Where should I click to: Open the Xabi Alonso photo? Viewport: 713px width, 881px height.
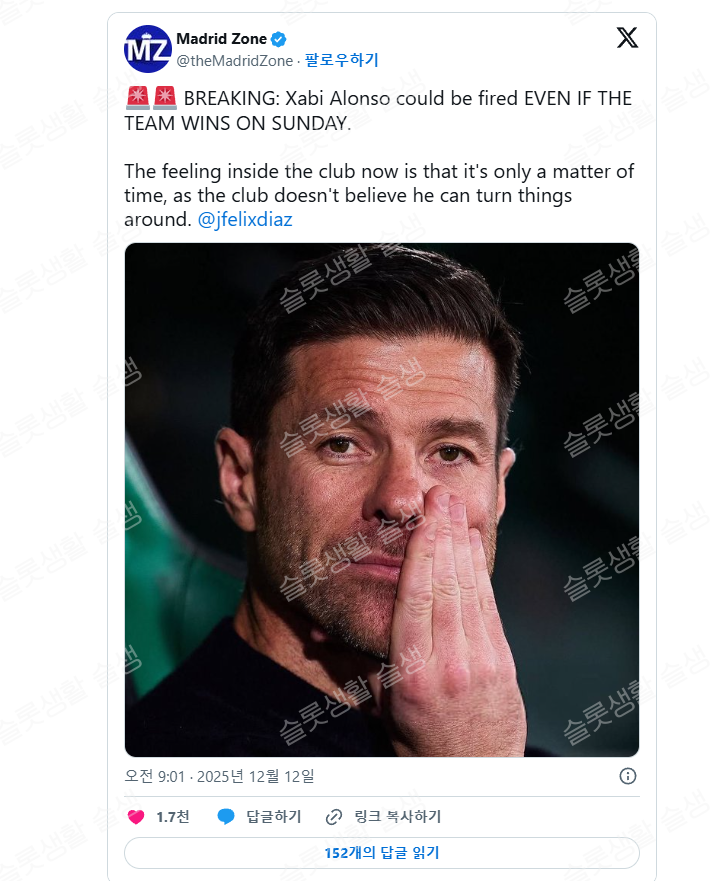[381, 499]
